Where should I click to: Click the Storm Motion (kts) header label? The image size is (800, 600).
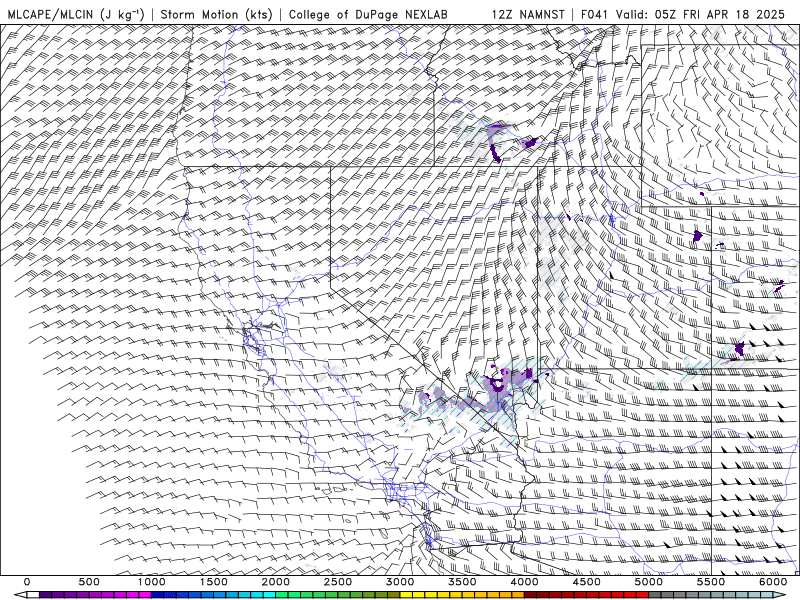click(x=217, y=14)
